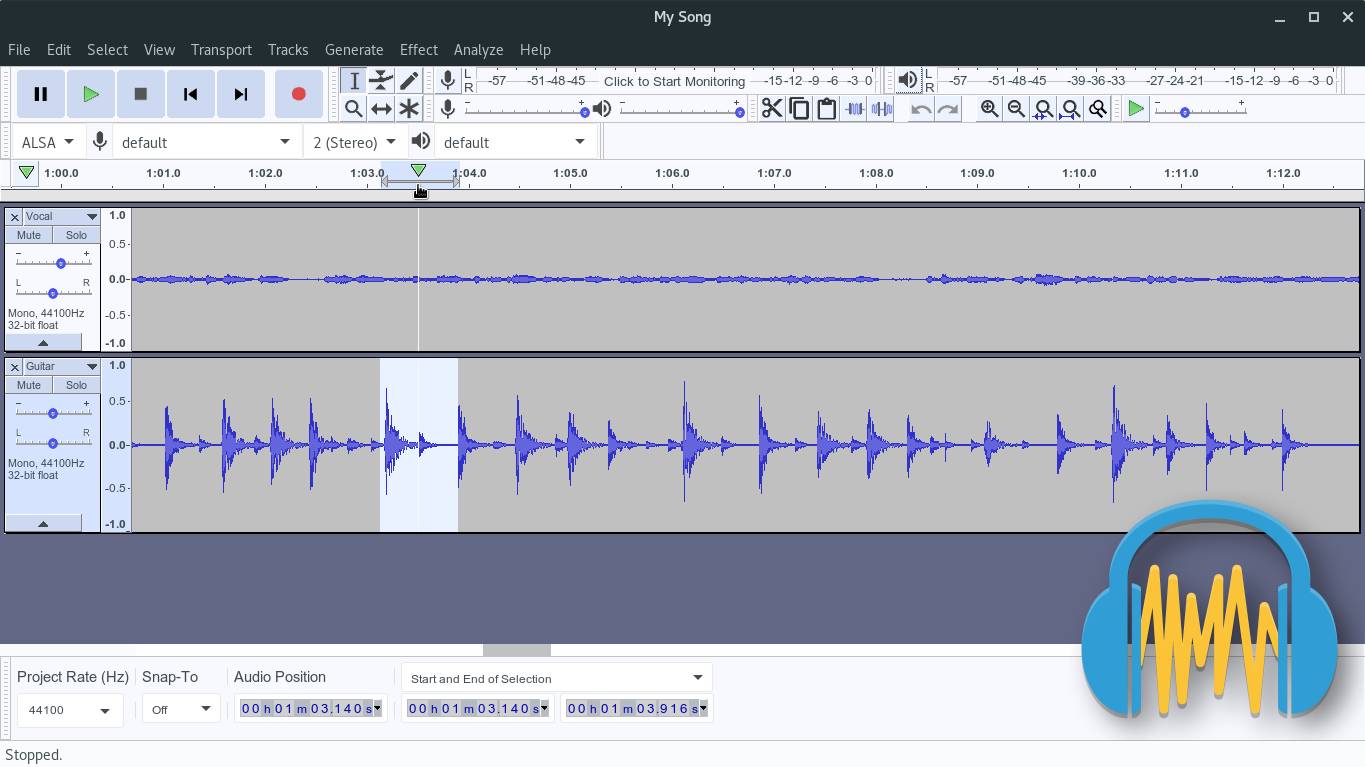Select the Time Shift tool

coord(381,109)
